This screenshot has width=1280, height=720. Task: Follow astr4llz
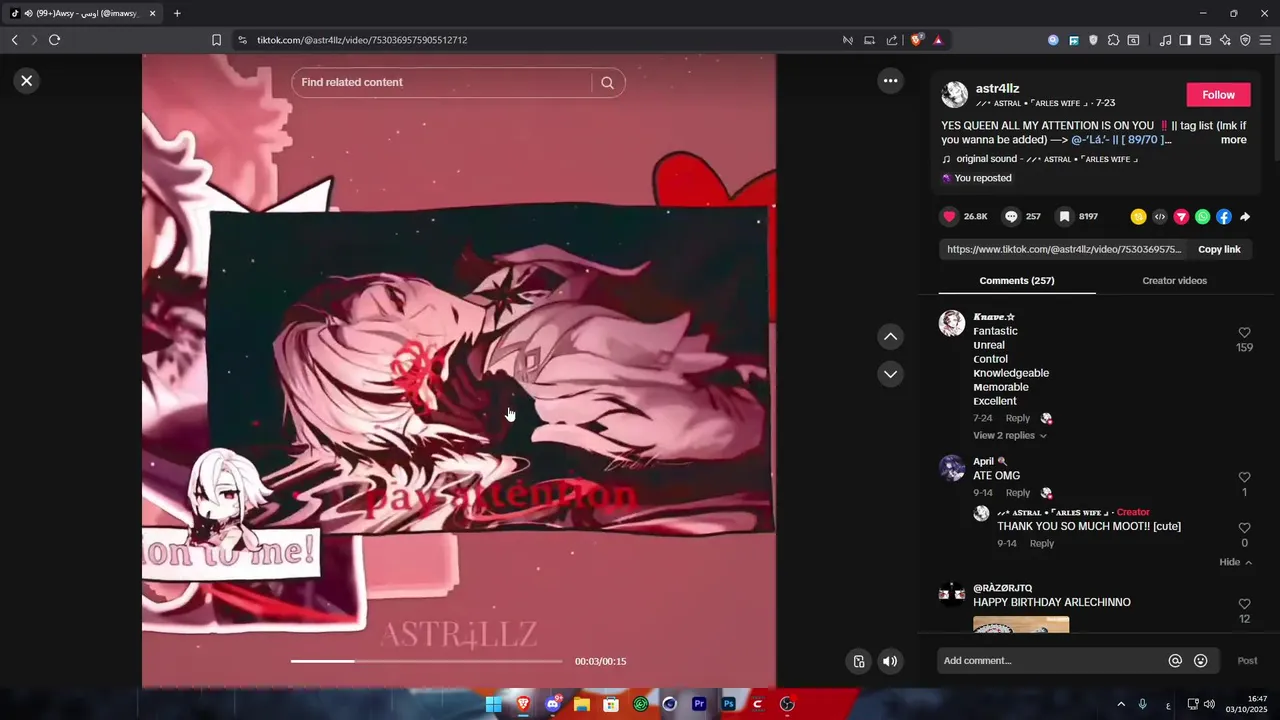[1218, 95]
